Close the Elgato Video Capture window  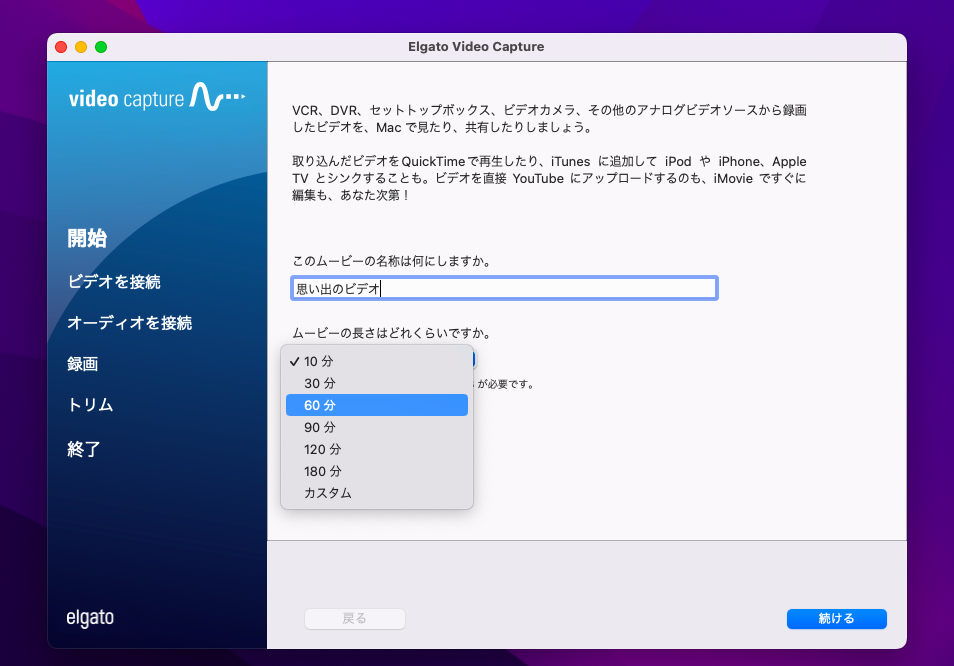tap(61, 47)
